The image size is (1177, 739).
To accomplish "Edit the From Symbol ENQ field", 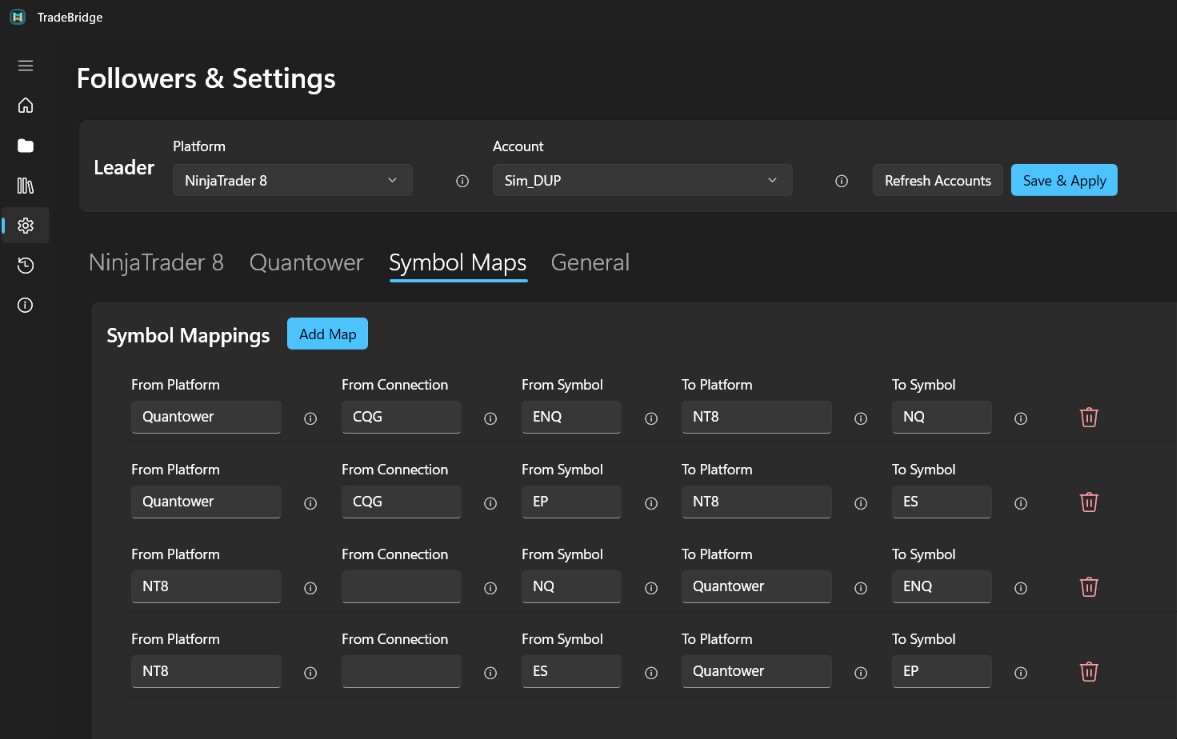I will click(571, 417).
